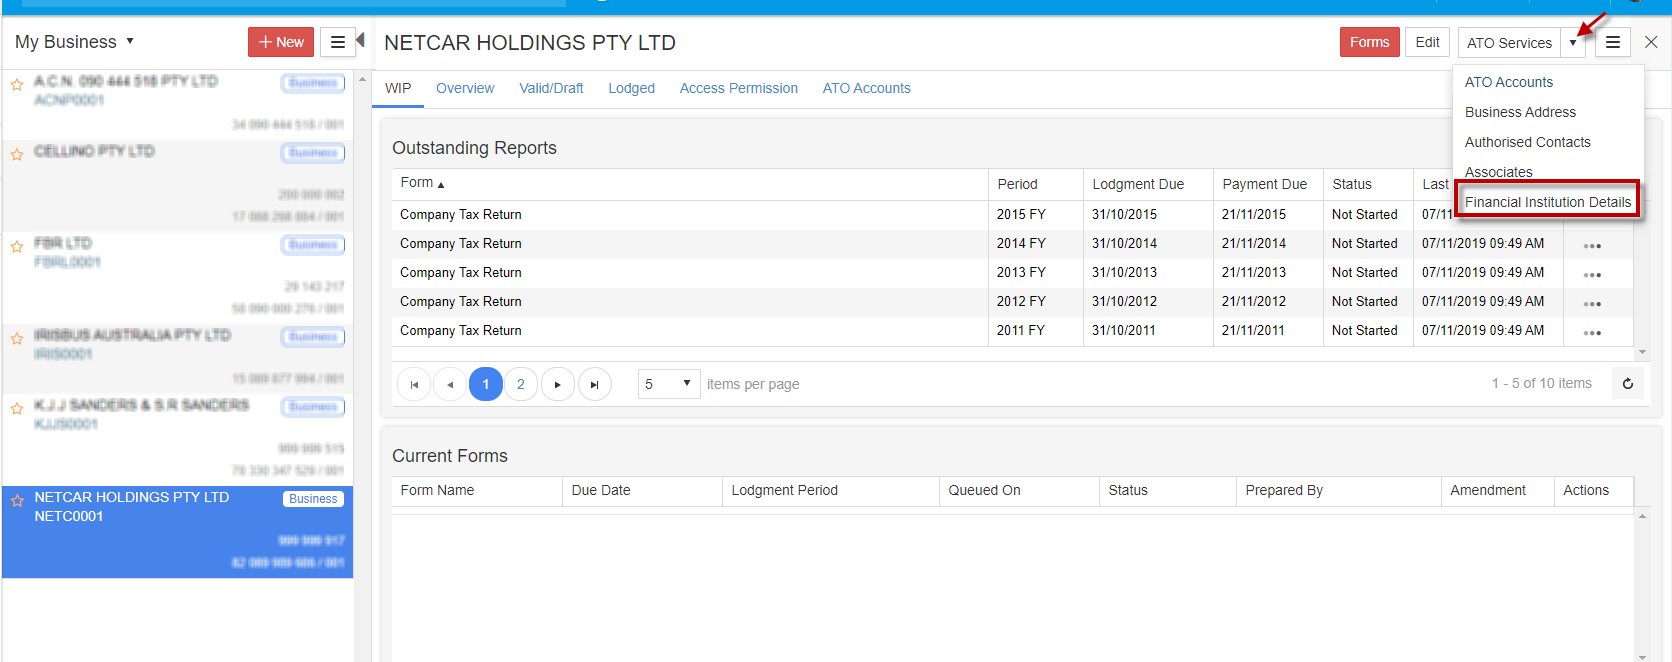Open list options menu beside New button
This screenshot has width=1672, height=662.
[337, 42]
